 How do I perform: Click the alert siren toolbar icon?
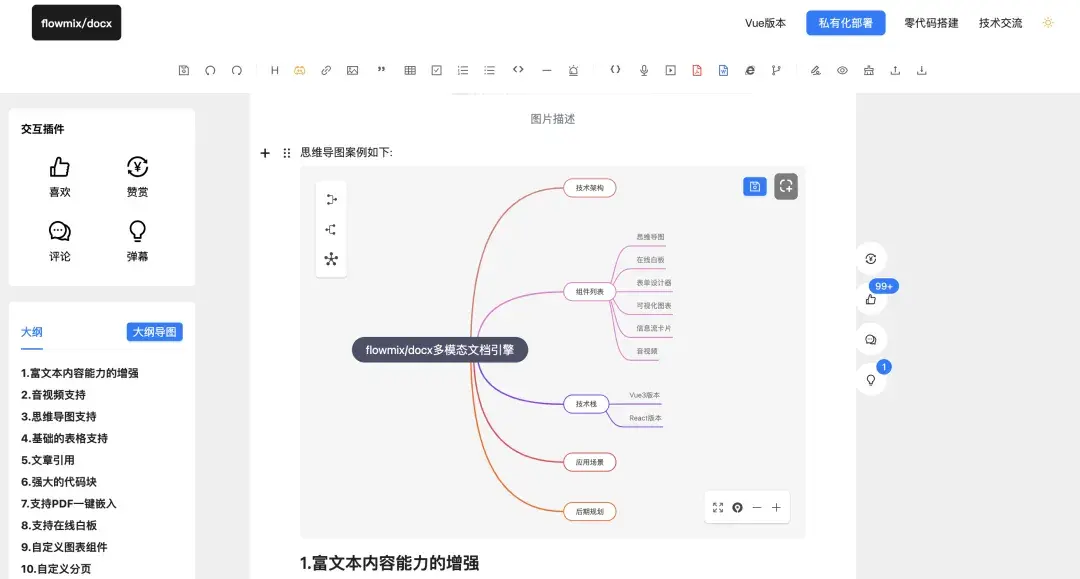pyautogui.click(x=573, y=70)
